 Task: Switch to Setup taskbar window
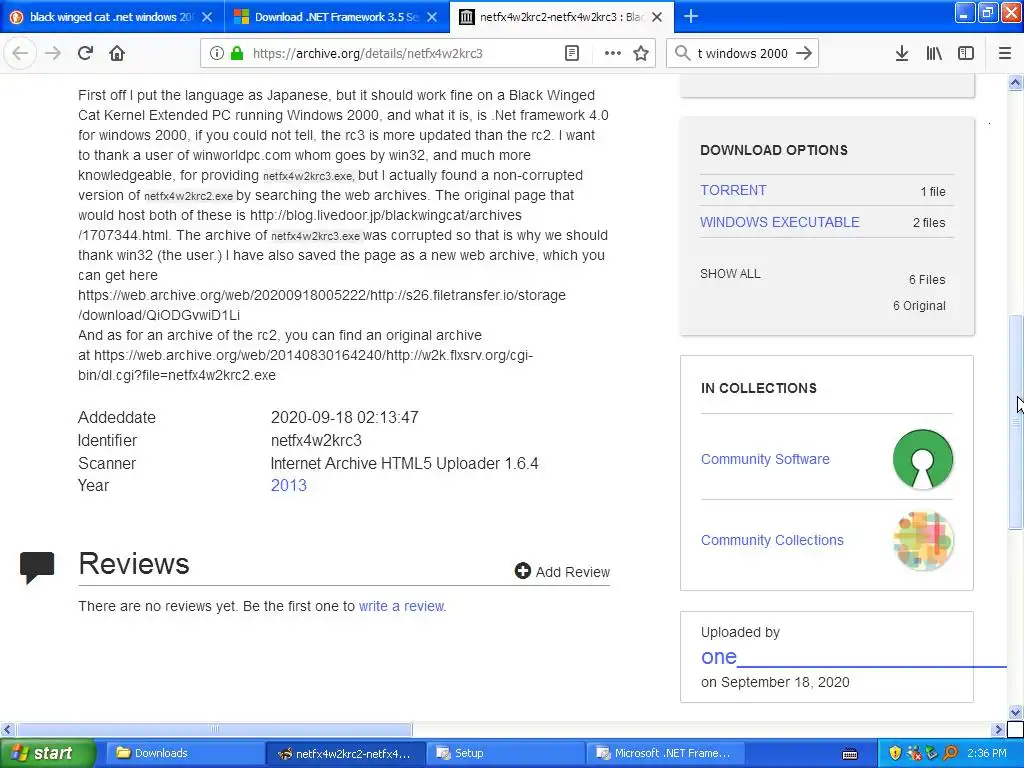pos(505,753)
